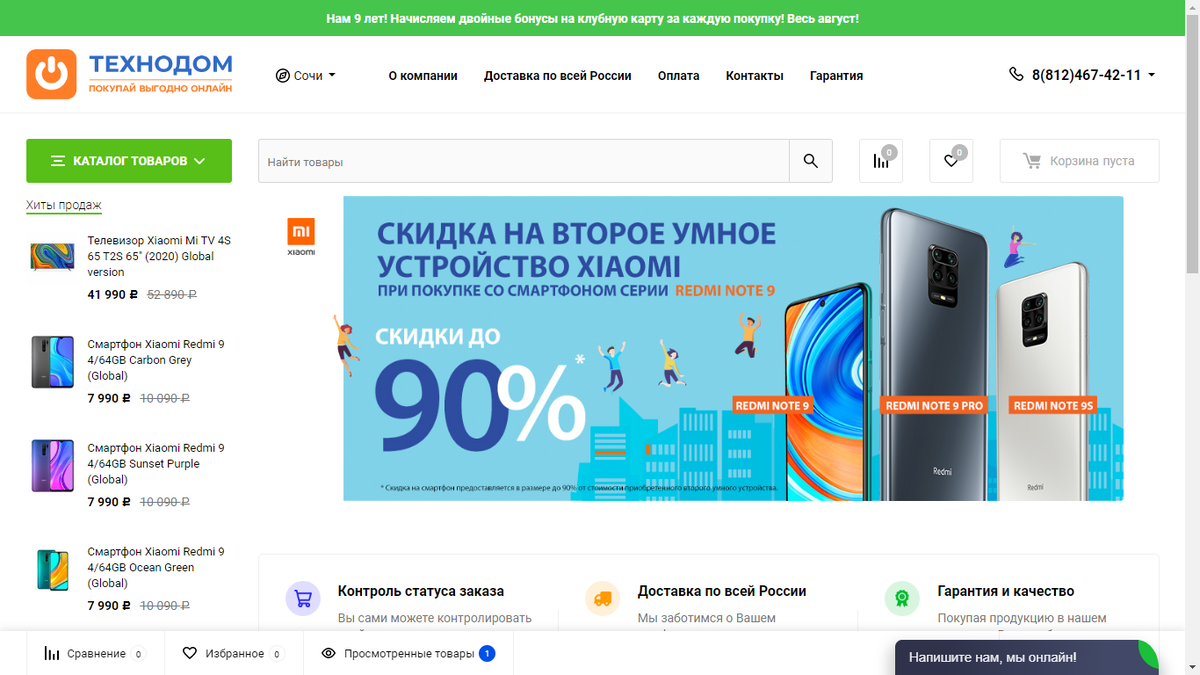Click the Carbon Grey phone thumbnail
The height and width of the screenshot is (675, 1200).
52,362
